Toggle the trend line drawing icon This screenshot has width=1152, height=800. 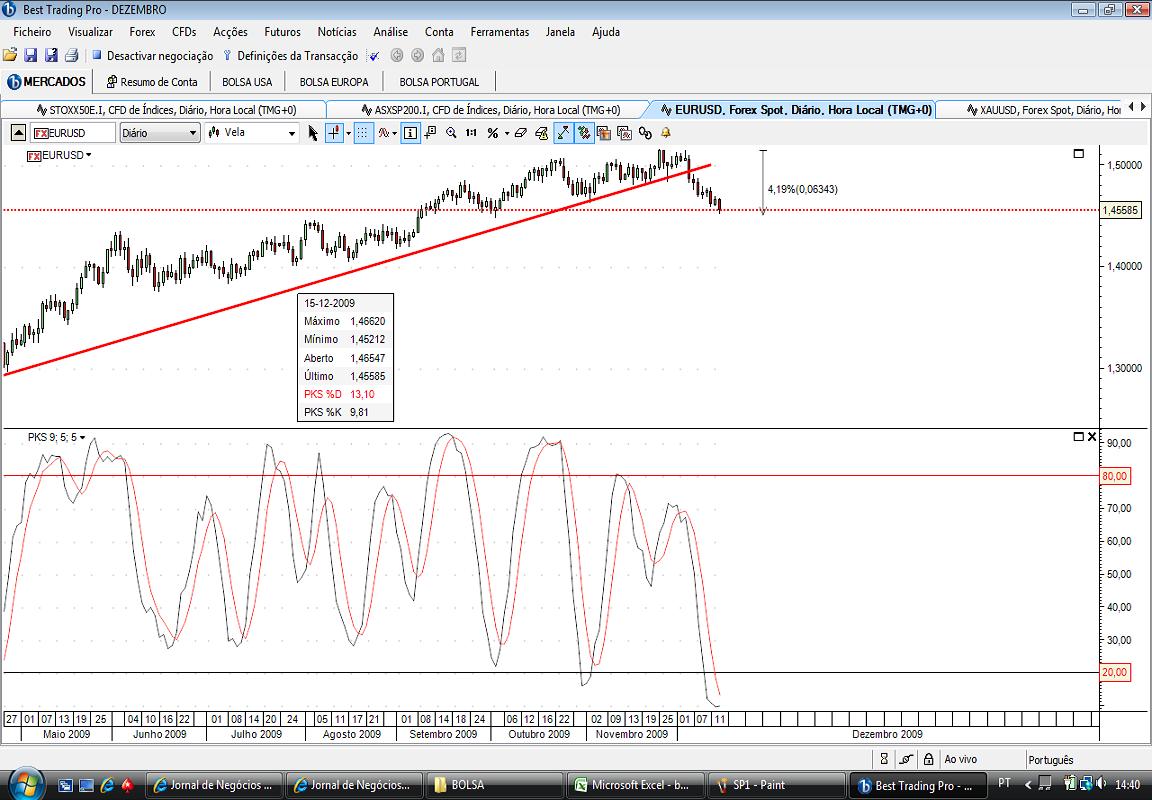click(563, 133)
